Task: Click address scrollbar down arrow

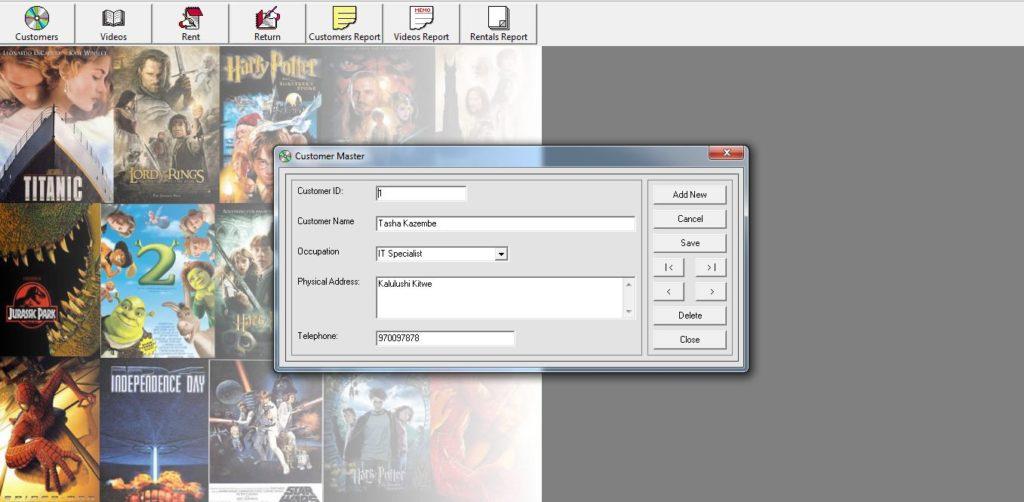Action: pos(629,311)
